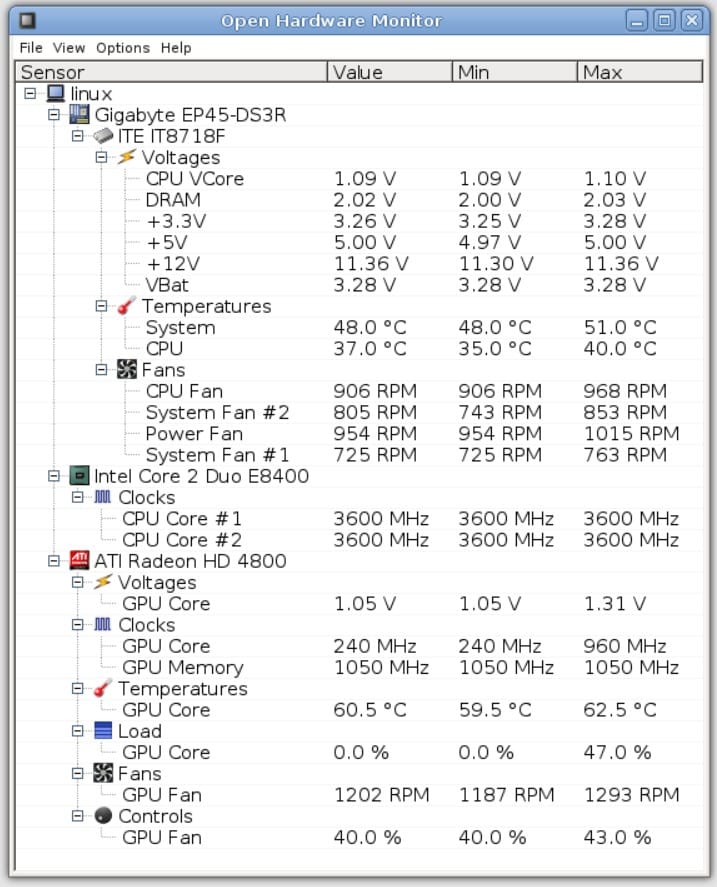
Task: Collapse the ITE IT8718F node
Action: pos(78,136)
